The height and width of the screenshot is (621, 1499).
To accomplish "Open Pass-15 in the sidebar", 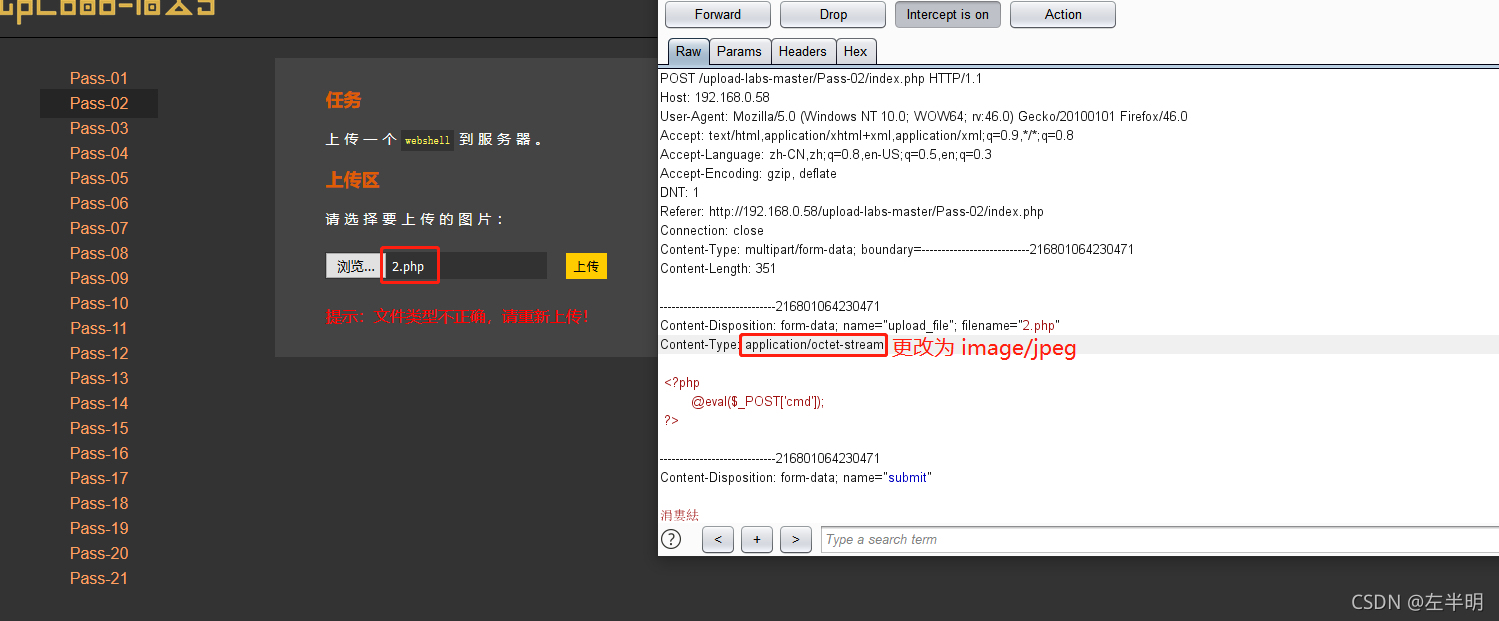I will click(x=99, y=428).
